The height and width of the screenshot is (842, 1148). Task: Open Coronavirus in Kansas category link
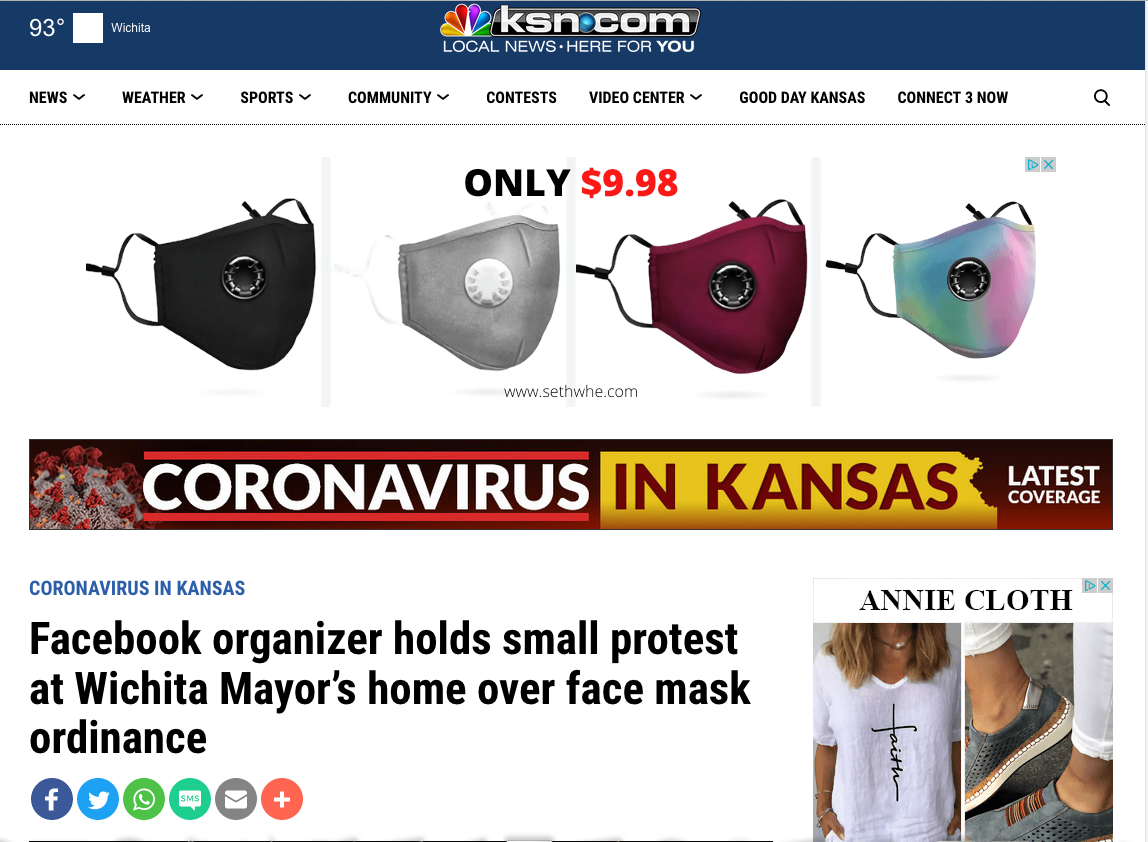point(137,589)
